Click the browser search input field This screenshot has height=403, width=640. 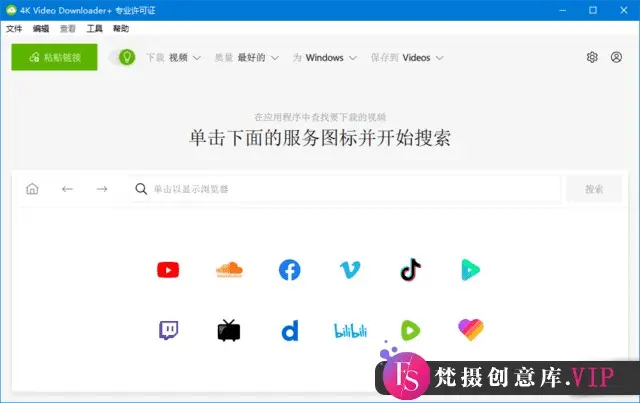[345, 189]
